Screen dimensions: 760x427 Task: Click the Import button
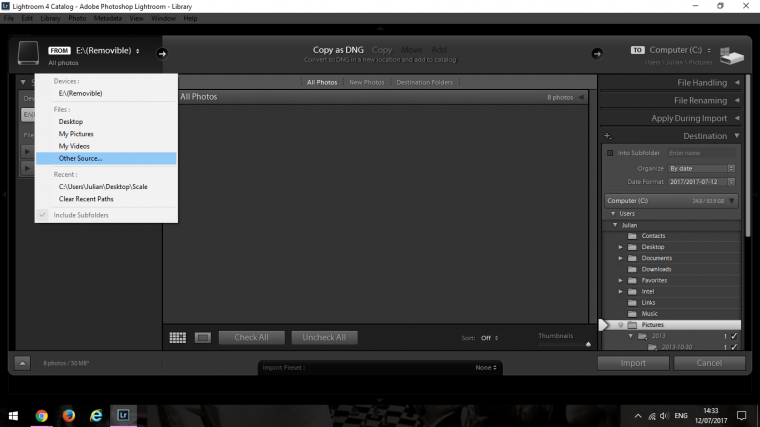coord(633,363)
